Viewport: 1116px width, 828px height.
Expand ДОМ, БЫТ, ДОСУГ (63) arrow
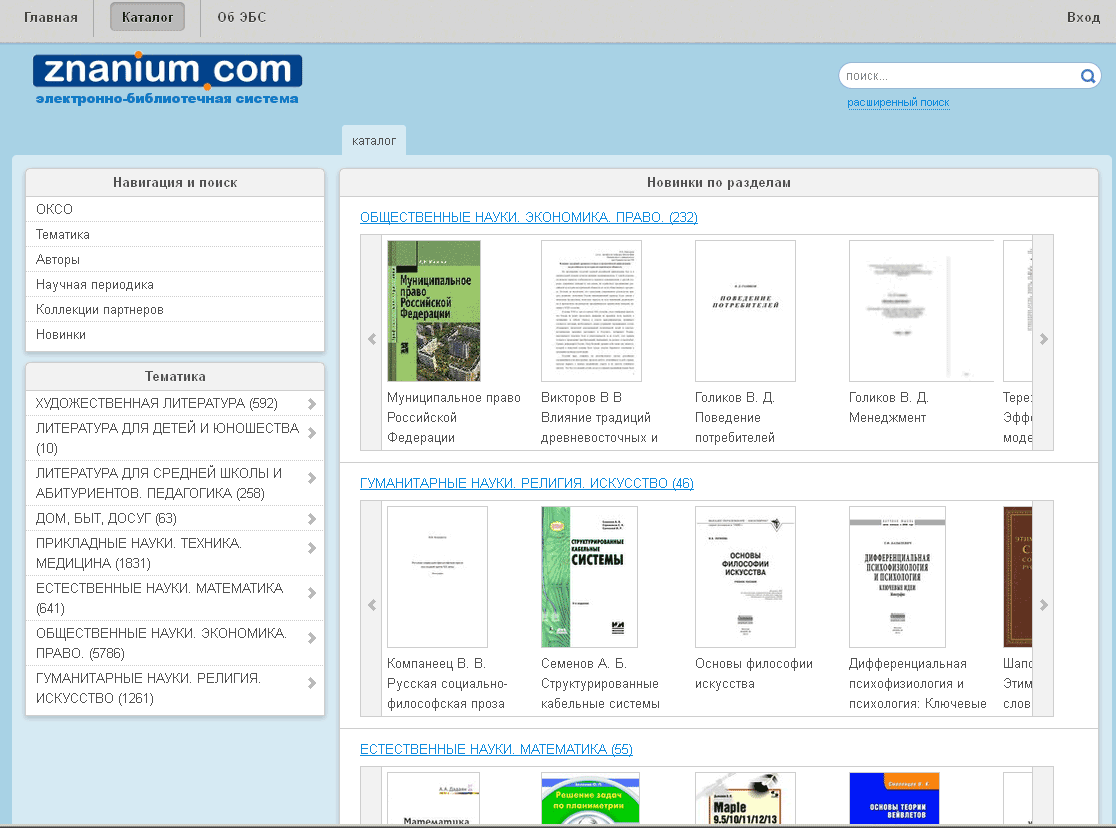click(312, 519)
